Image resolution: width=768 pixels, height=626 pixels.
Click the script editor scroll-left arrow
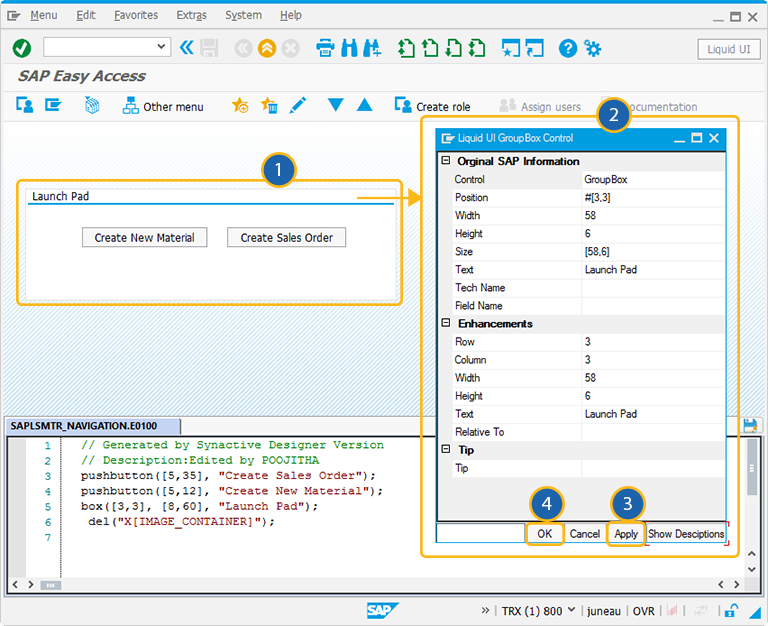[x=15, y=584]
